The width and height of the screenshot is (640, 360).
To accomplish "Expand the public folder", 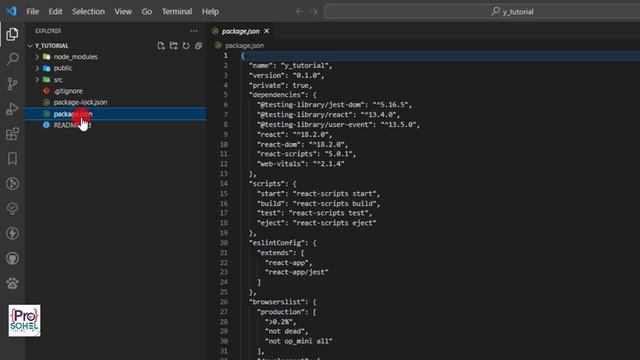I will [x=37, y=68].
